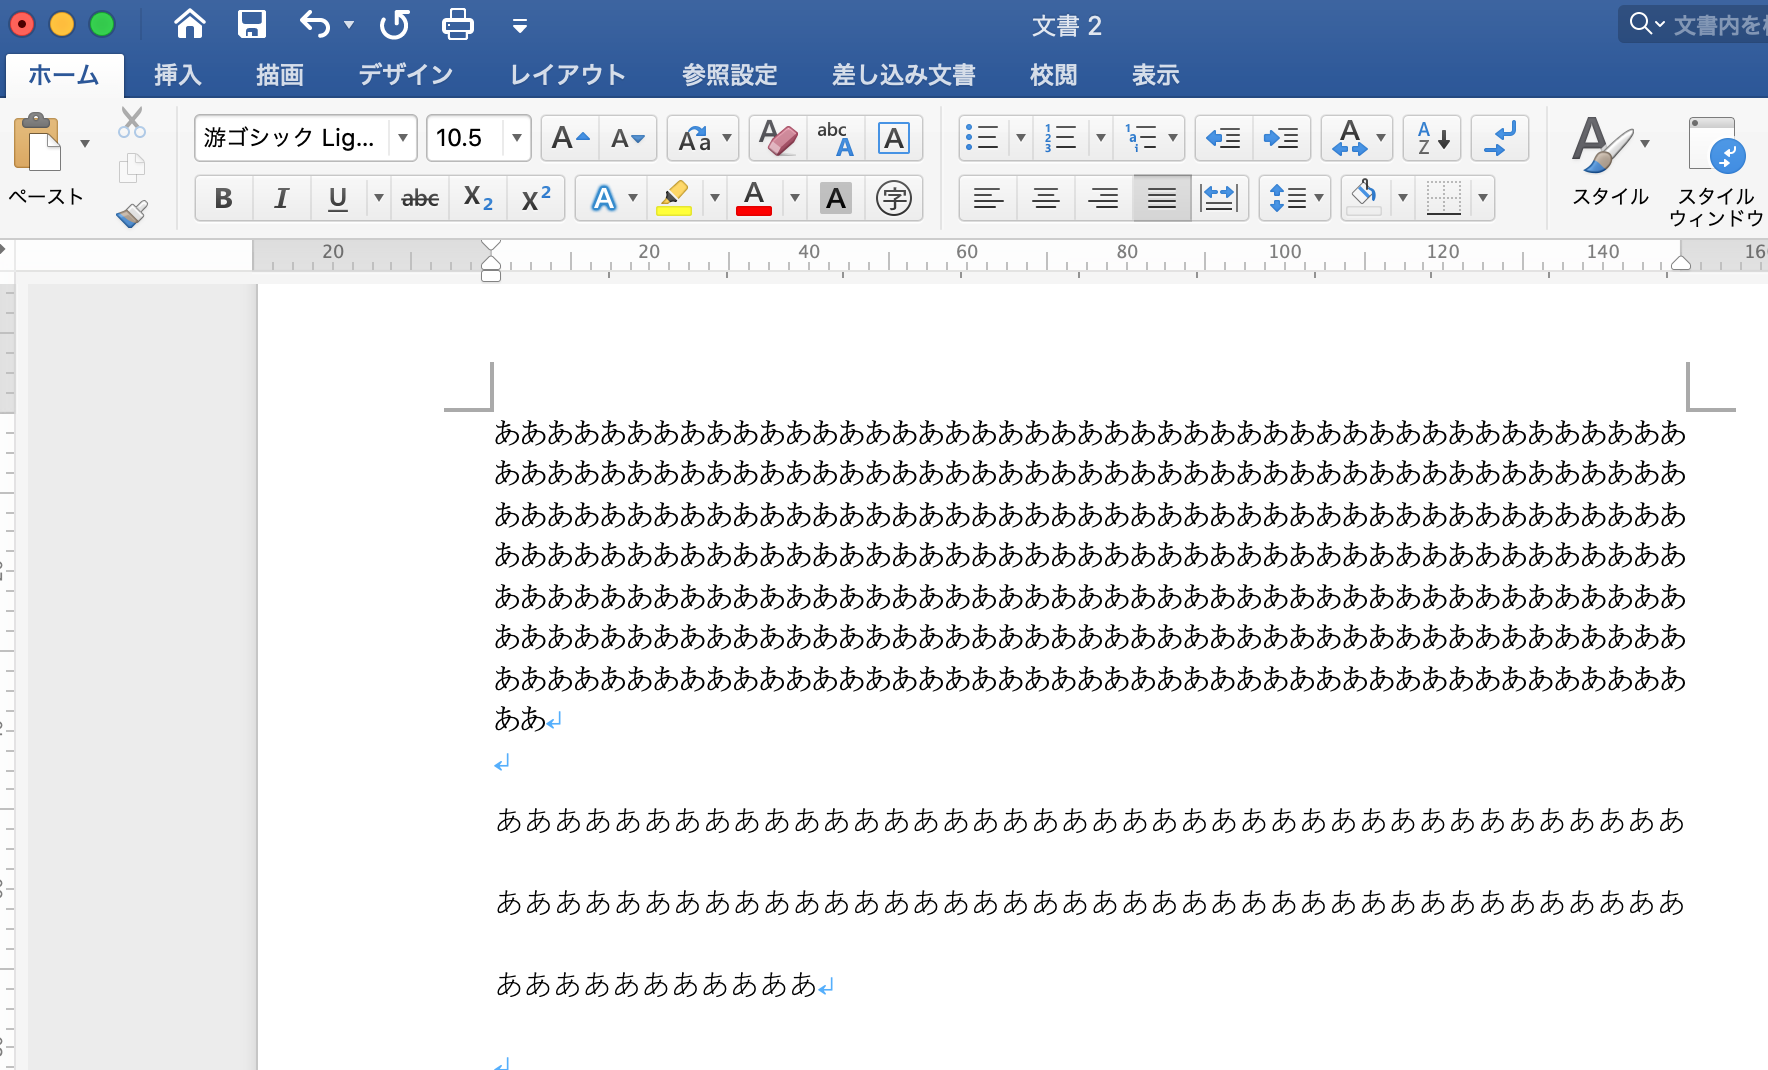This screenshot has height=1070, width=1768.
Task: Toggle Italic formatting
Action: point(281,198)
